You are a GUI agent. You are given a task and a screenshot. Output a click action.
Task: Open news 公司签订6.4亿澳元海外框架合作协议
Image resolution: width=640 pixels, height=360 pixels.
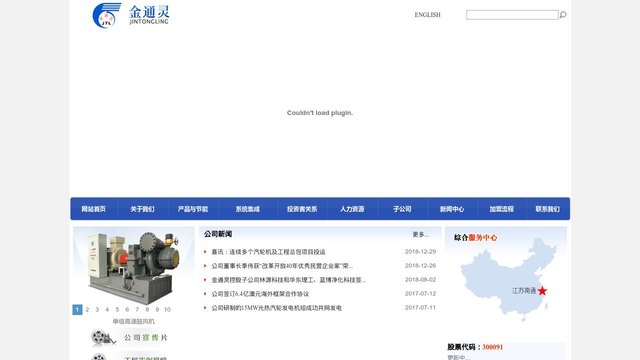[260, 294]
